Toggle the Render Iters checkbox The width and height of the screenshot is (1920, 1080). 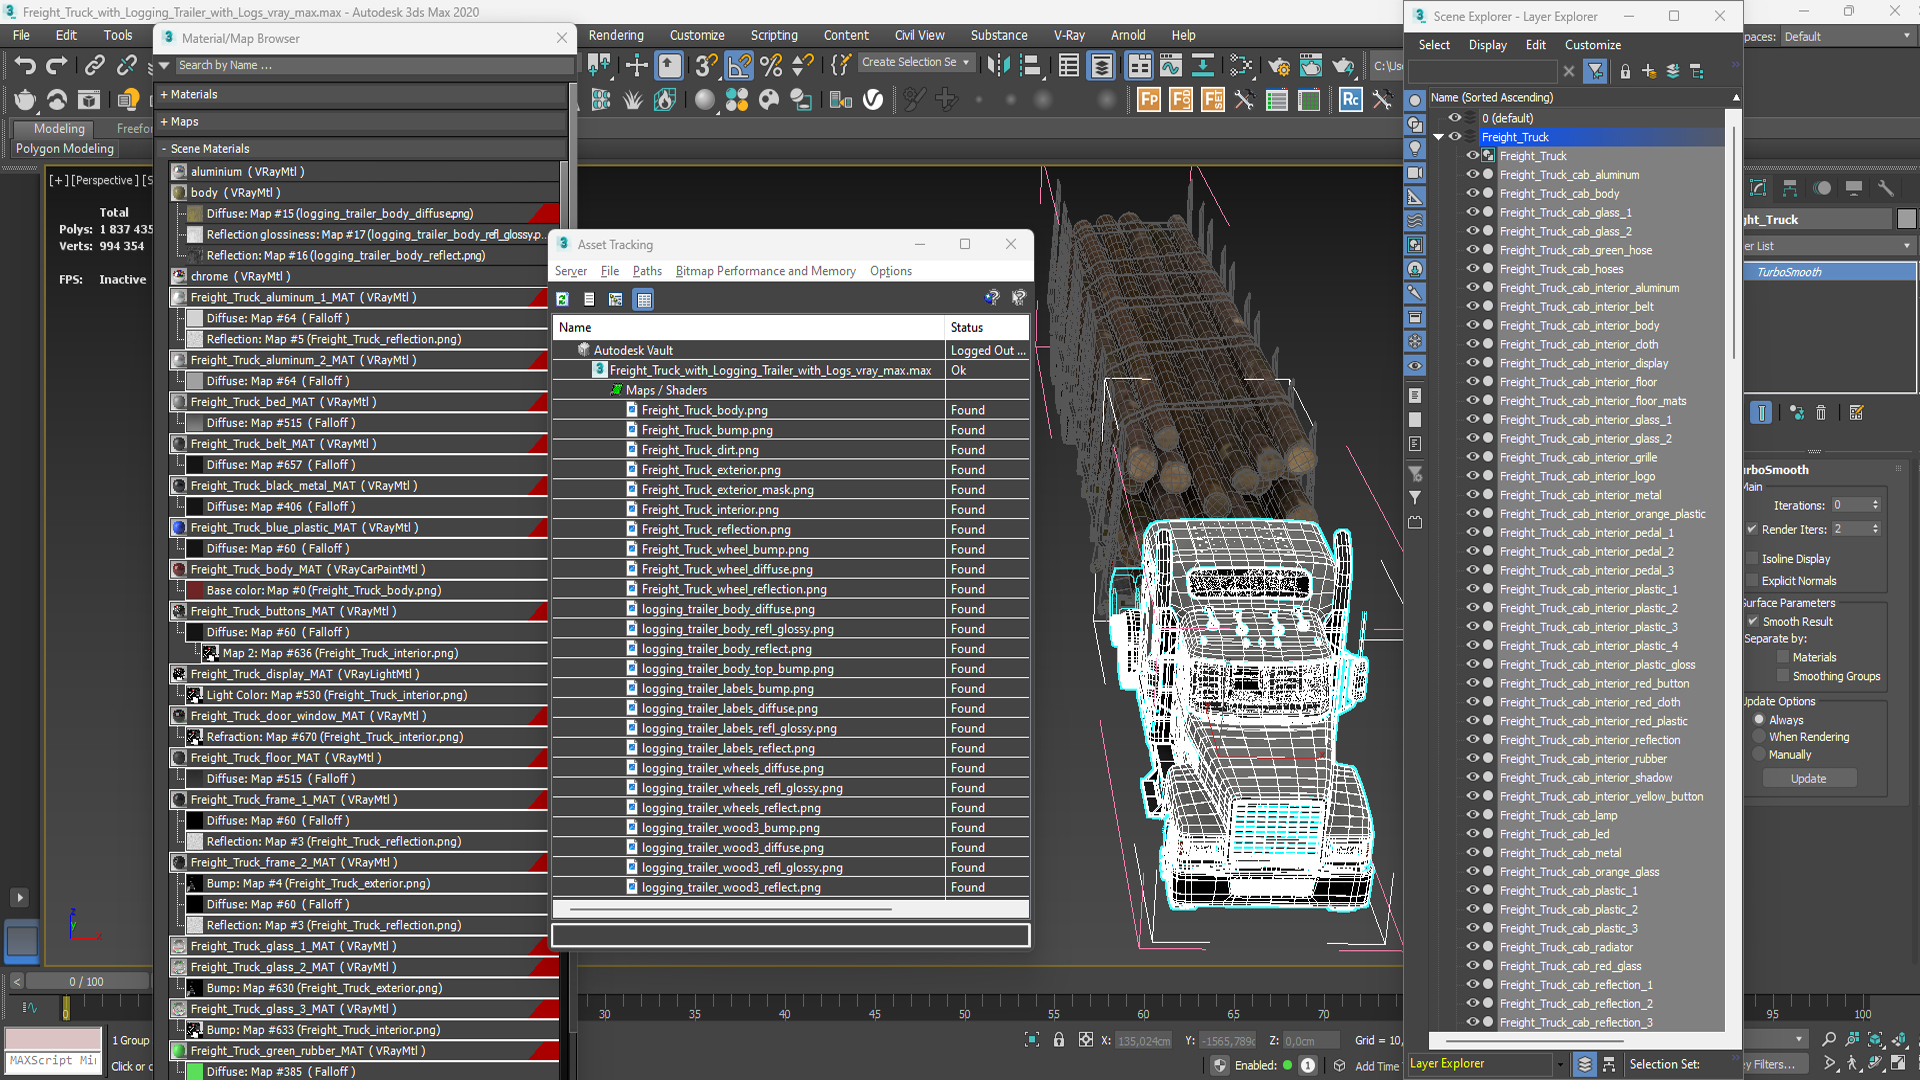[1752, 529]
